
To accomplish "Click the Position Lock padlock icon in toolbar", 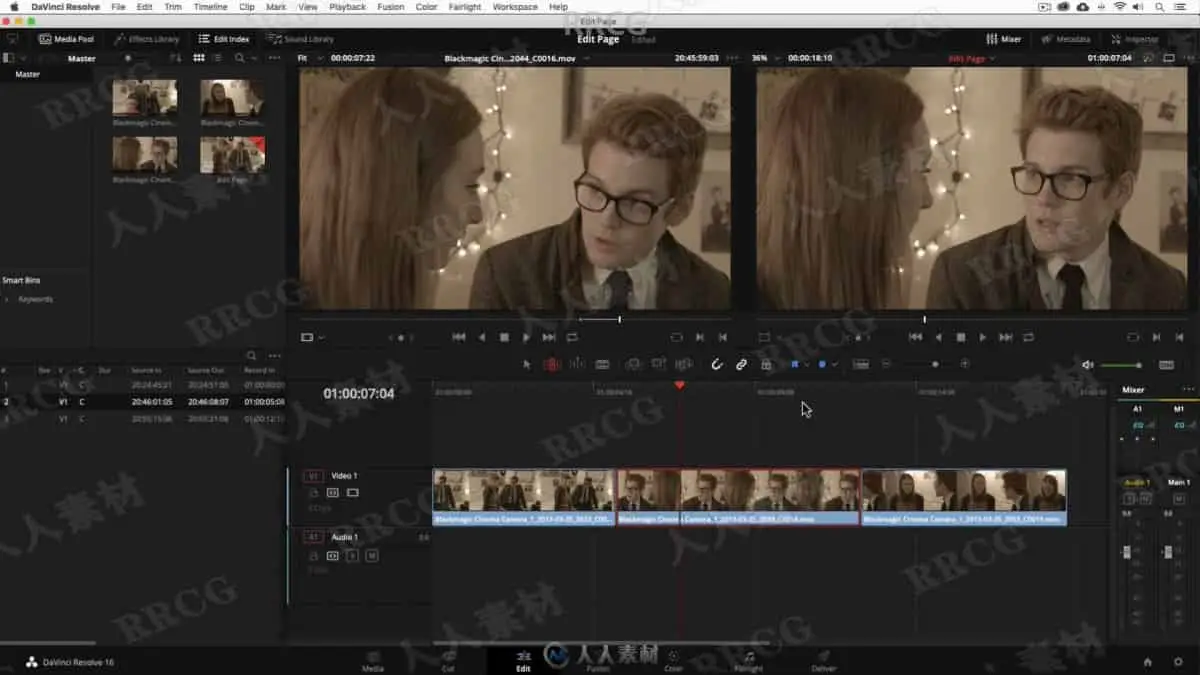I will pos(766,365).
